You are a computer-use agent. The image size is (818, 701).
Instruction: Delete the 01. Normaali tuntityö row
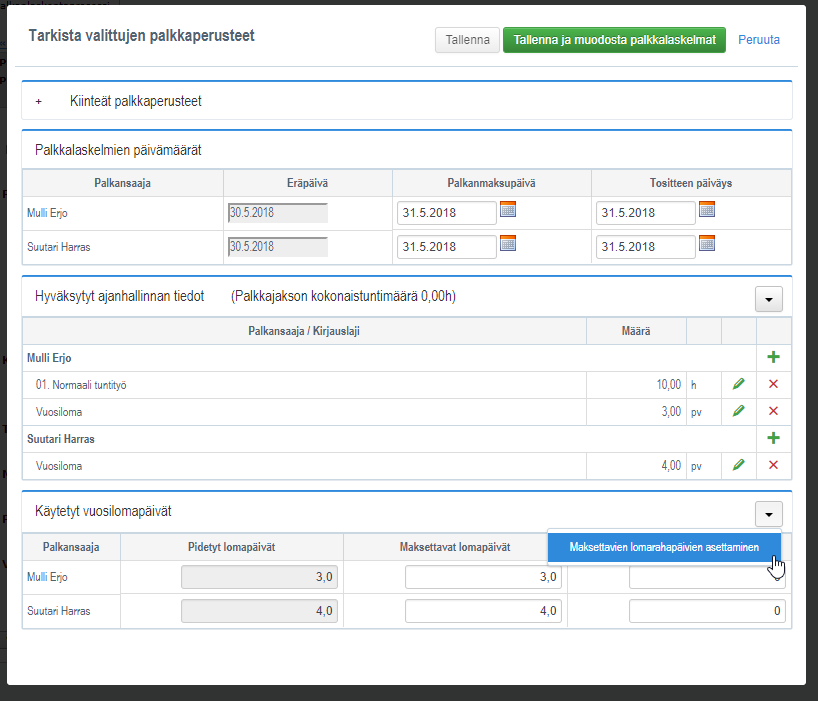point(773,384)
